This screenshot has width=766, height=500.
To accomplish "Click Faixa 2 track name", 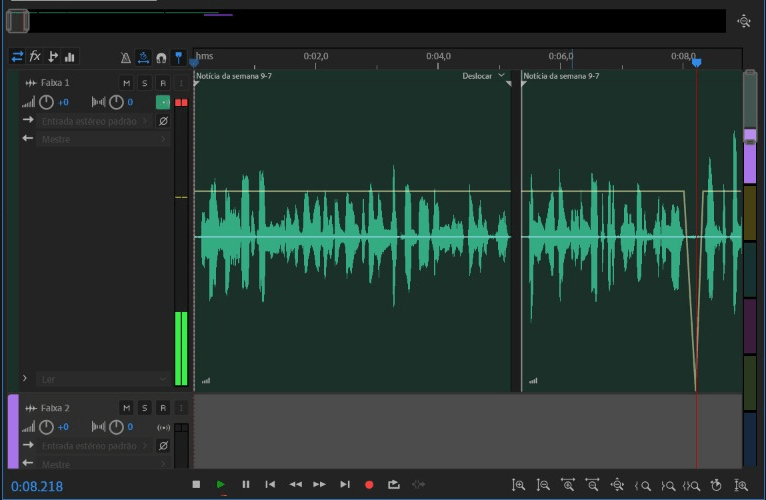I will 55,408.
